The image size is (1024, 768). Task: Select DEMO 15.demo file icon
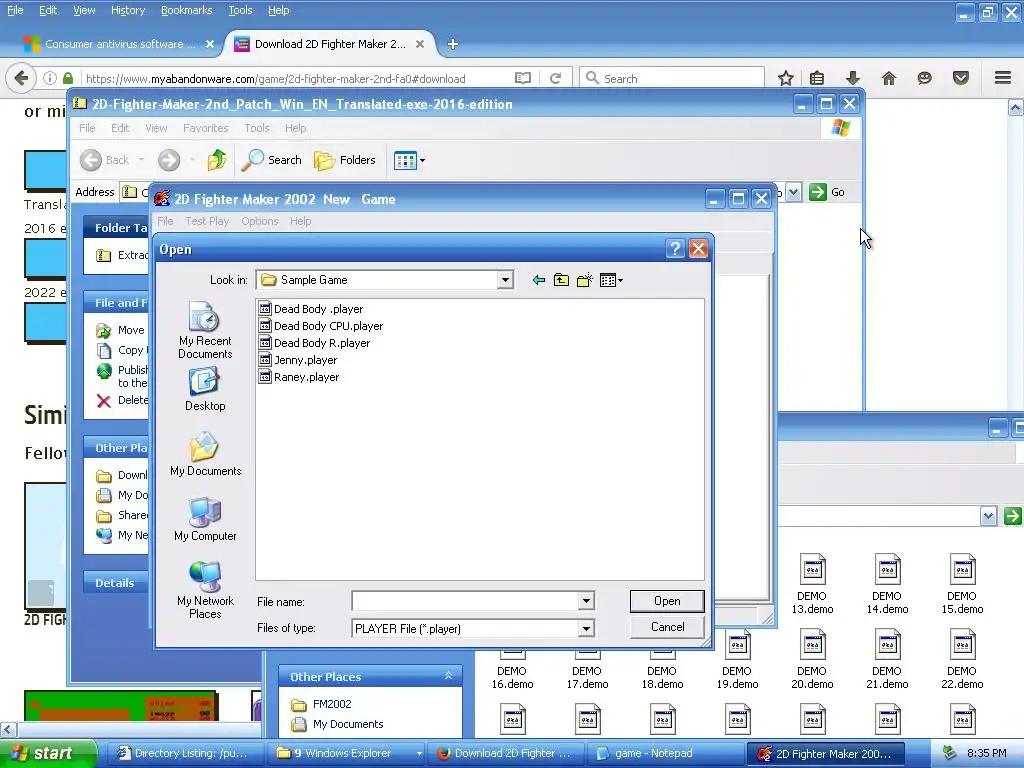coord(962,584)
